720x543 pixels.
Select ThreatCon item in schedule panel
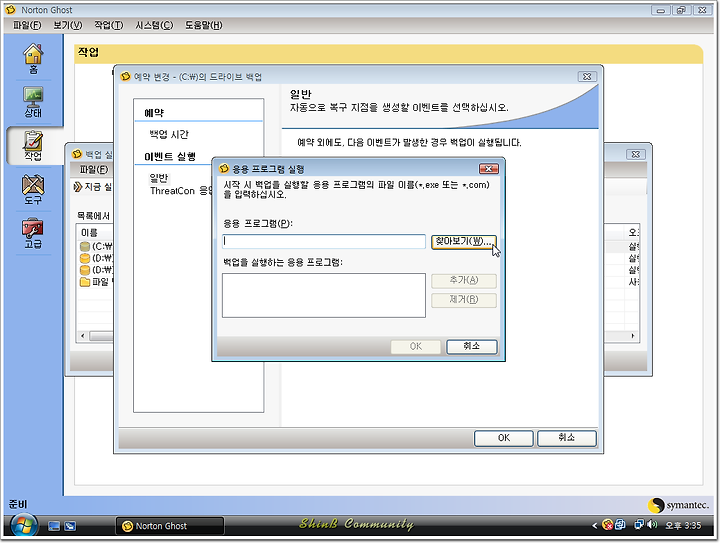pos(180,191)
